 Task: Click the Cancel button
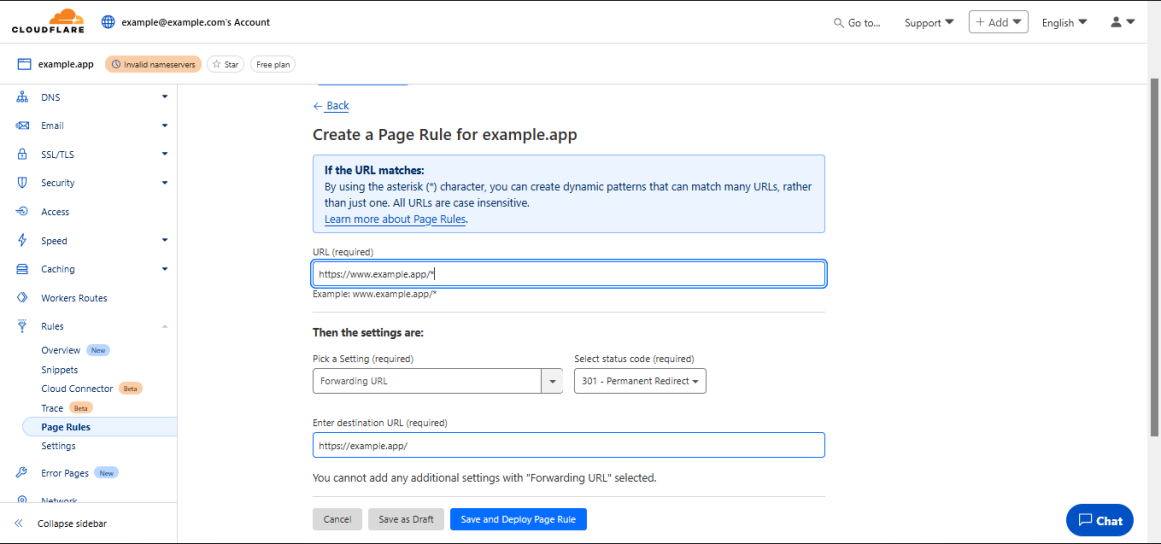(x=337, y=520)
